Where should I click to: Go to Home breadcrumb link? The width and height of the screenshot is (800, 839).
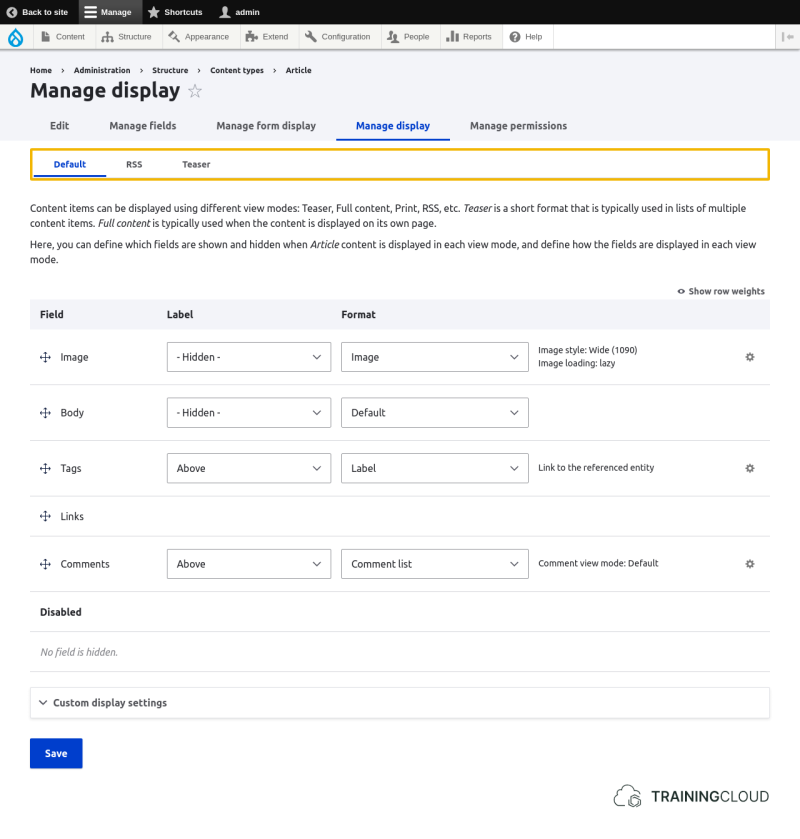(41, 71)
